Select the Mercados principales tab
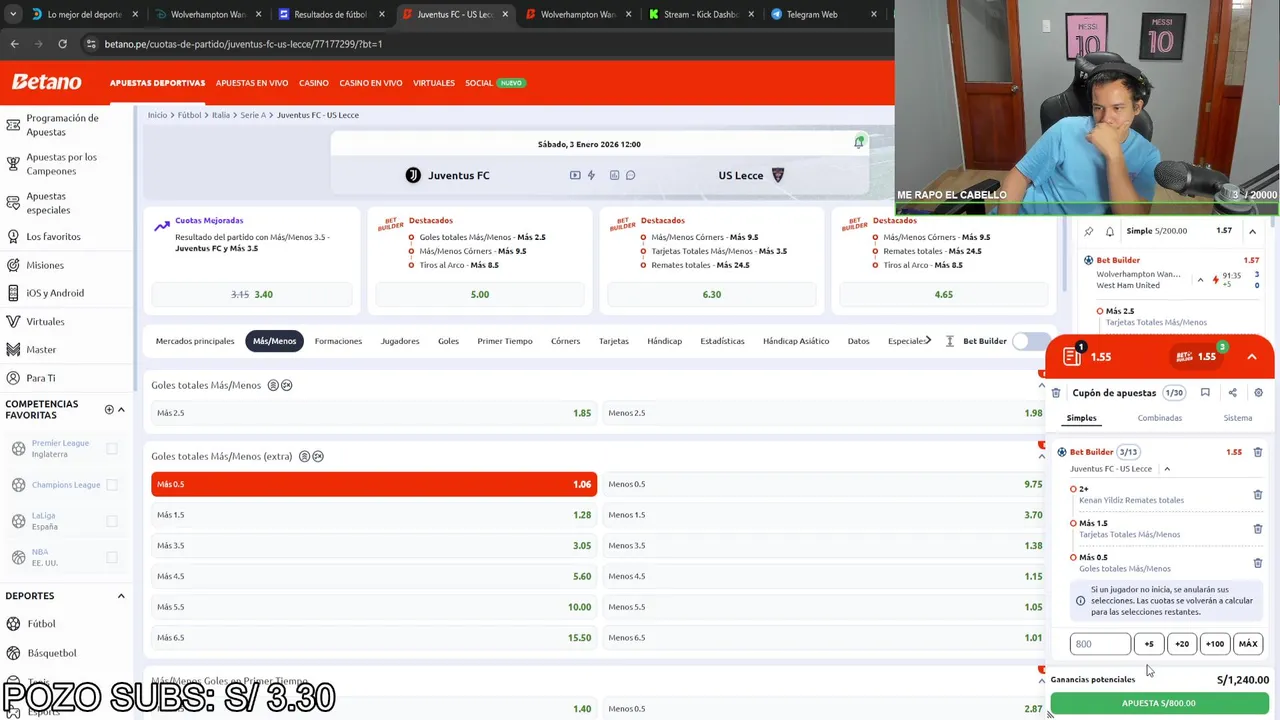 tap(195, 341)
